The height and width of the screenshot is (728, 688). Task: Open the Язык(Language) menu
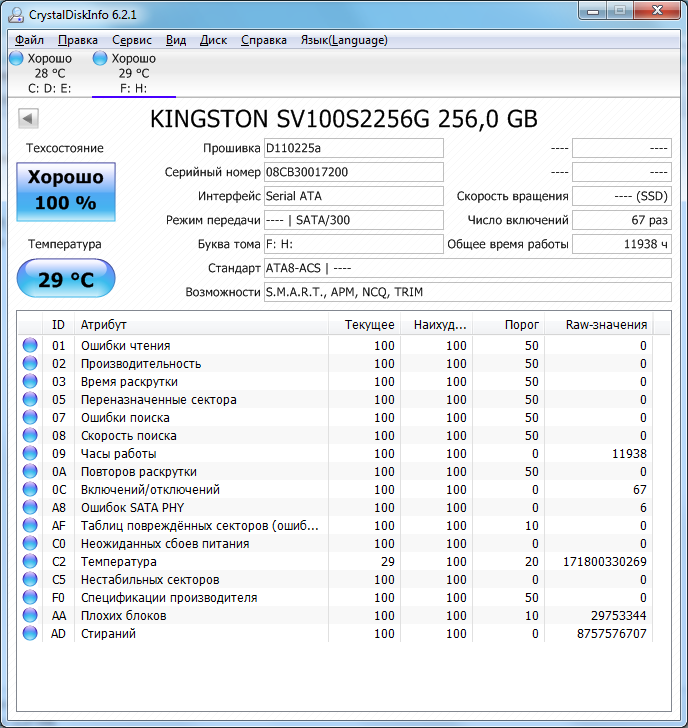point(344,40)
